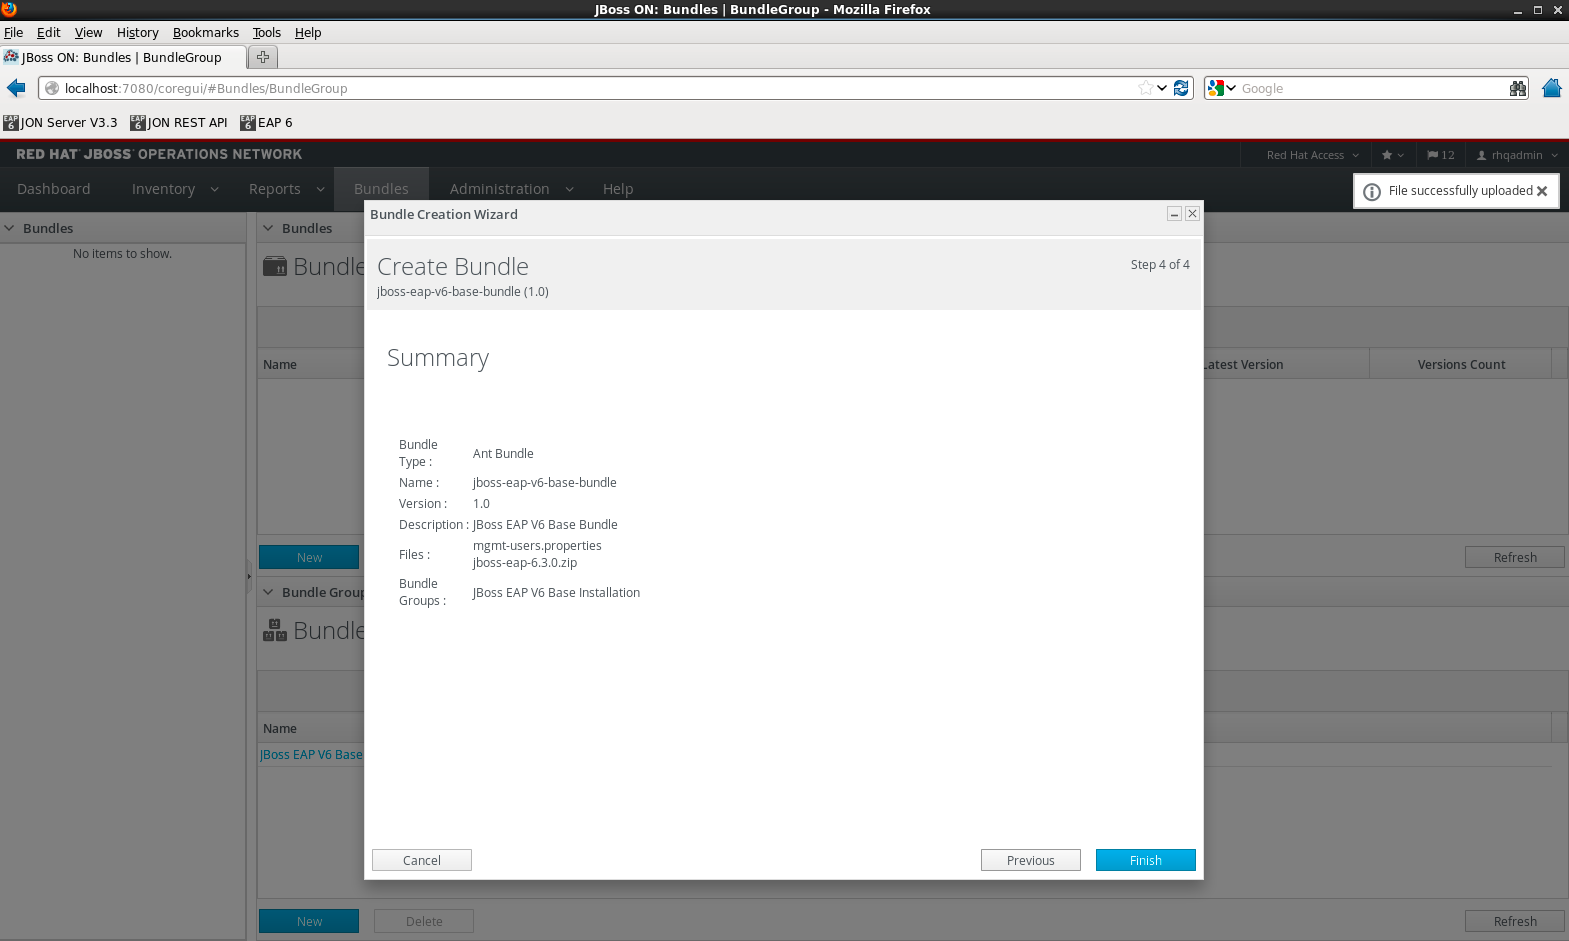Viewport: 1569px width, 941px height.
Task: Open the Bookmarks menu
Action: [206, 32]
